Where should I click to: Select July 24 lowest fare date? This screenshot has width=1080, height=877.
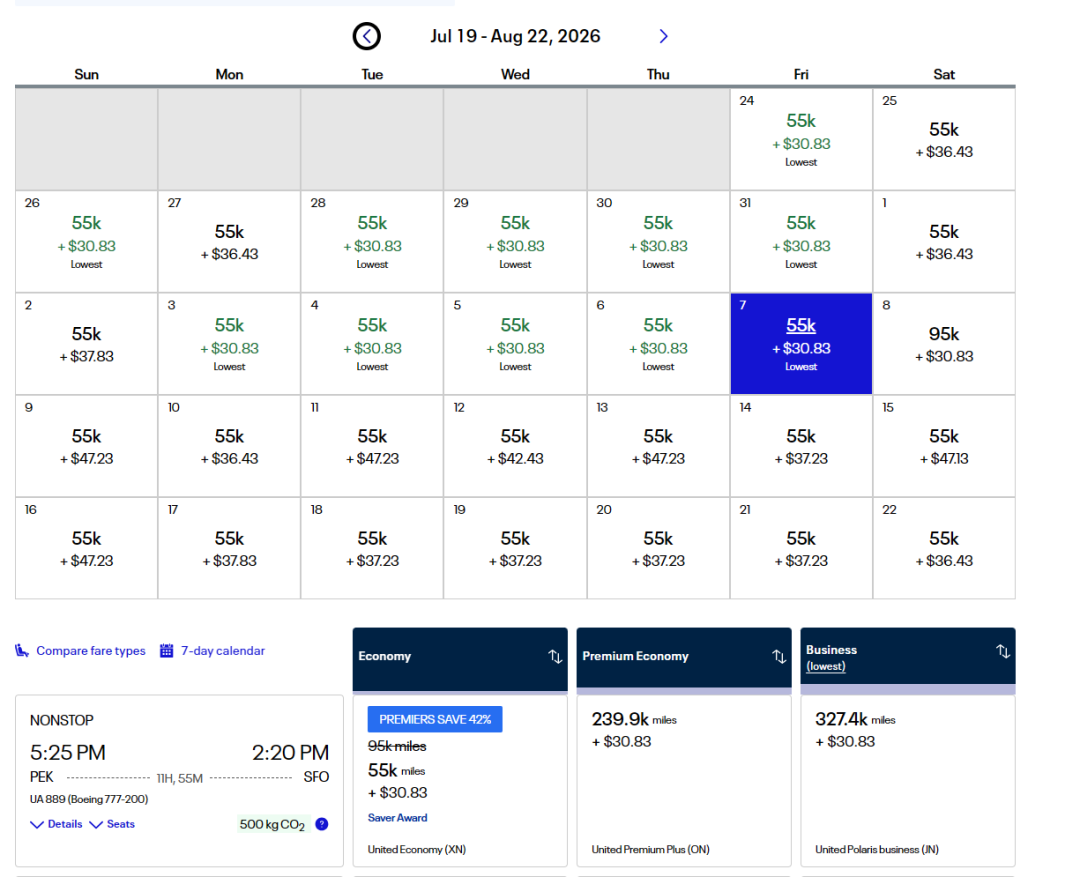click(801, 139)
